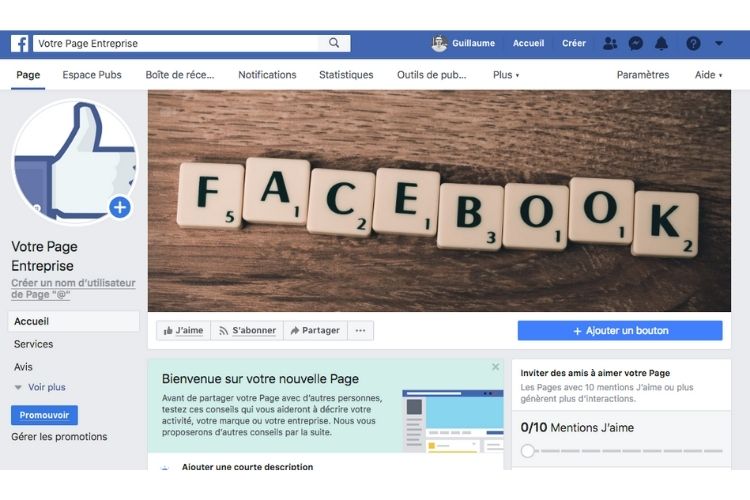Open the Espace Pubs tab
This screenshot has width=750, height=500.
pos(92,75)
